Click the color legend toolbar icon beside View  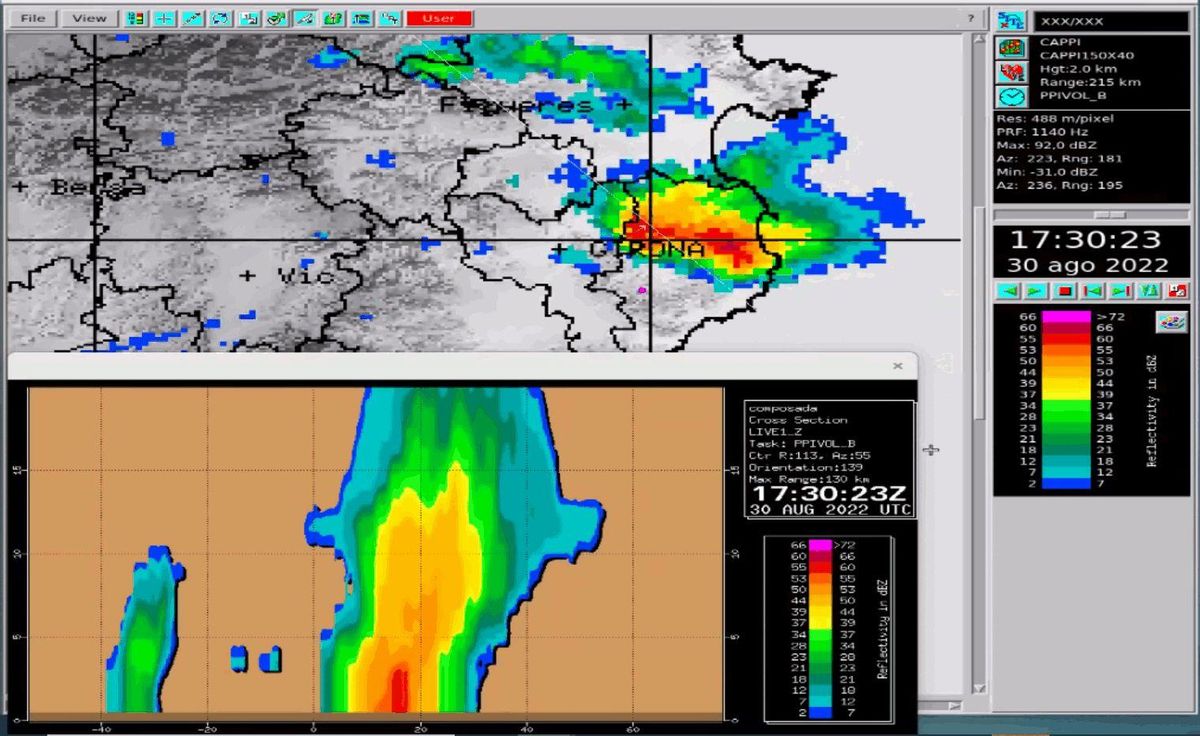[137, 18]
